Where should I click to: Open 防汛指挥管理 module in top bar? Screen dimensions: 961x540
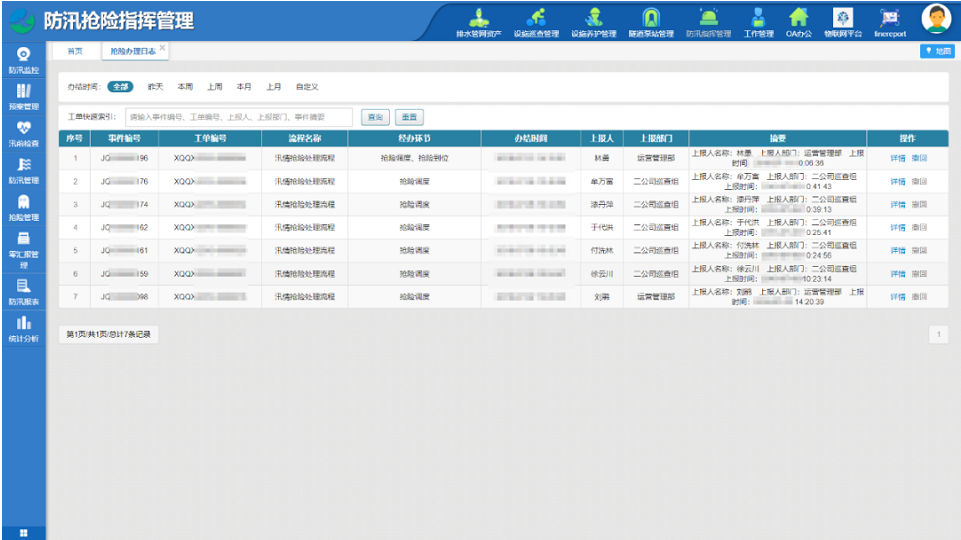pyautogui.click(x=708, y=23)
